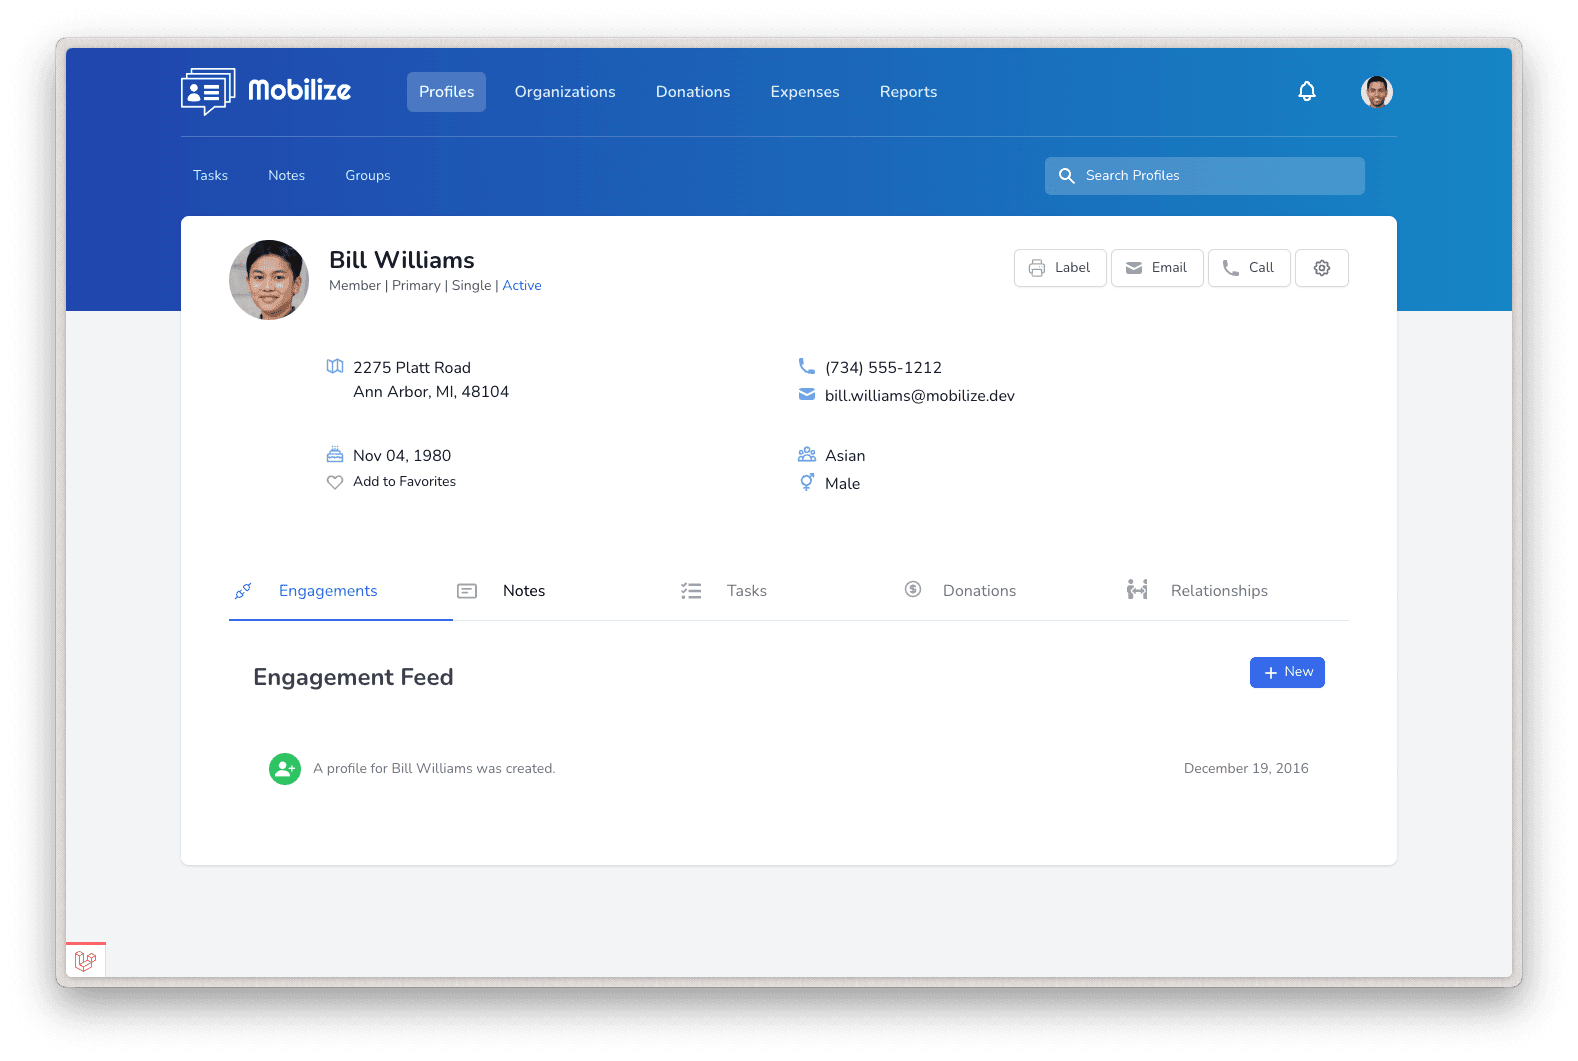Switch to the profile Tasks tab
This screenshot has width=1578, height=1061.
[x=789, y=591]
